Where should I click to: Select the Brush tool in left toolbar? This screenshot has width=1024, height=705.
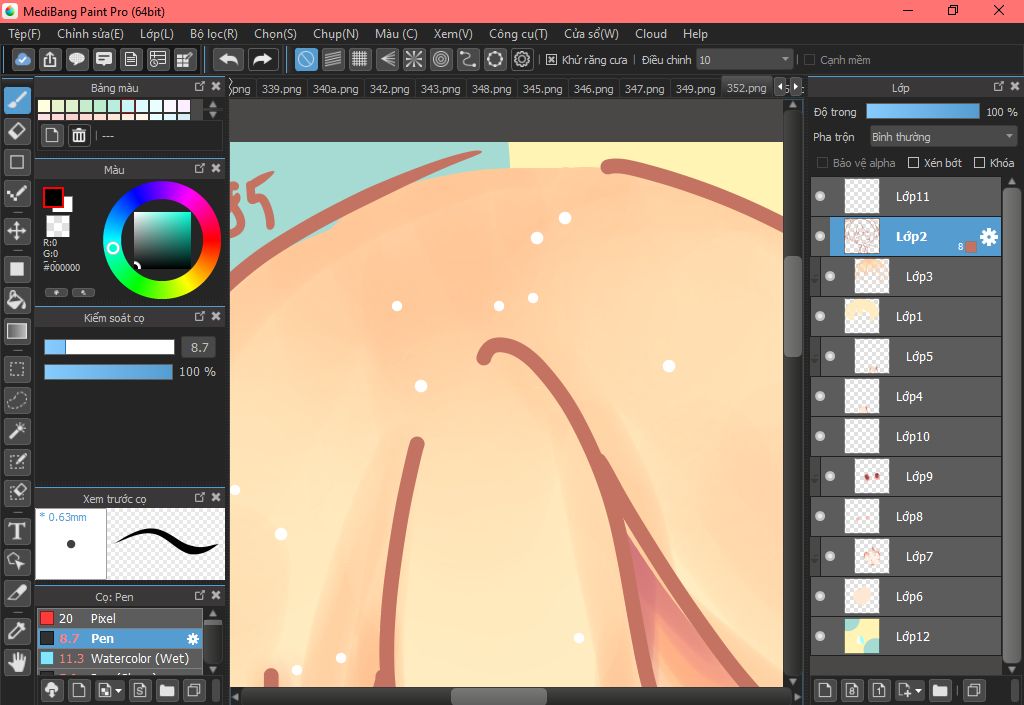point(17,101)
